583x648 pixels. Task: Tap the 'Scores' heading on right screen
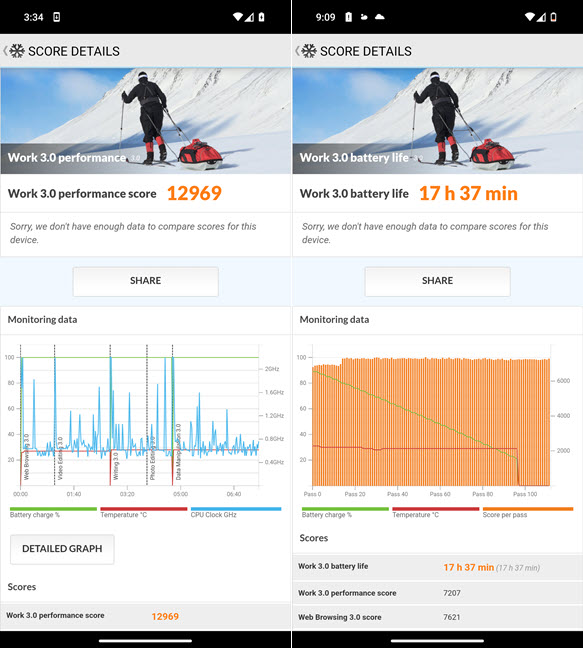tap(314, 538)
